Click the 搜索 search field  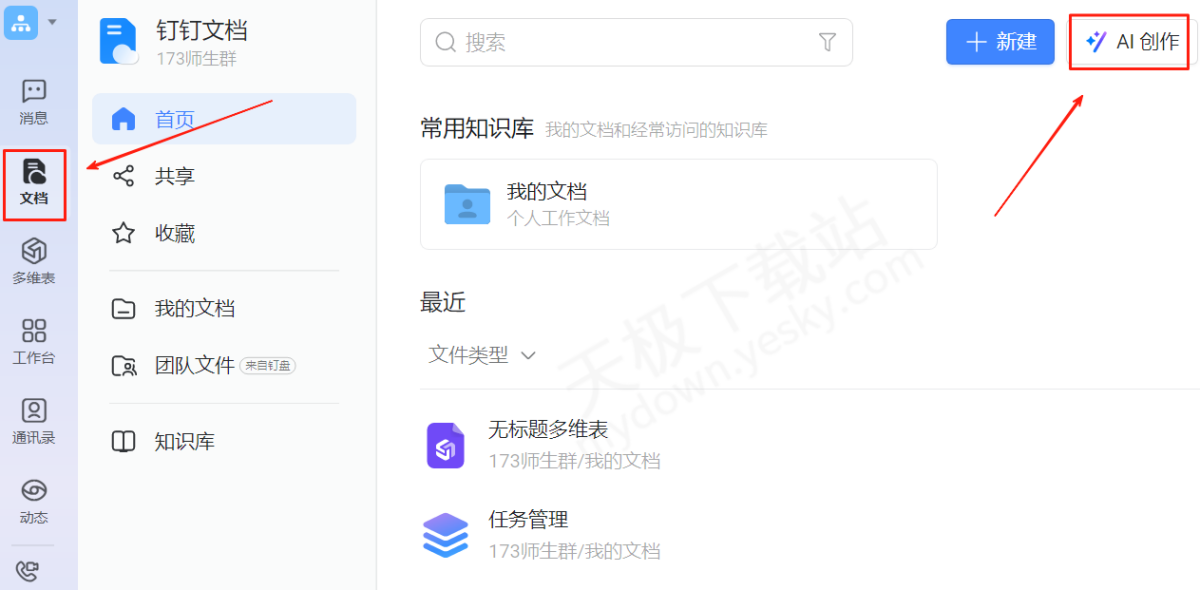tap(636, 42)
